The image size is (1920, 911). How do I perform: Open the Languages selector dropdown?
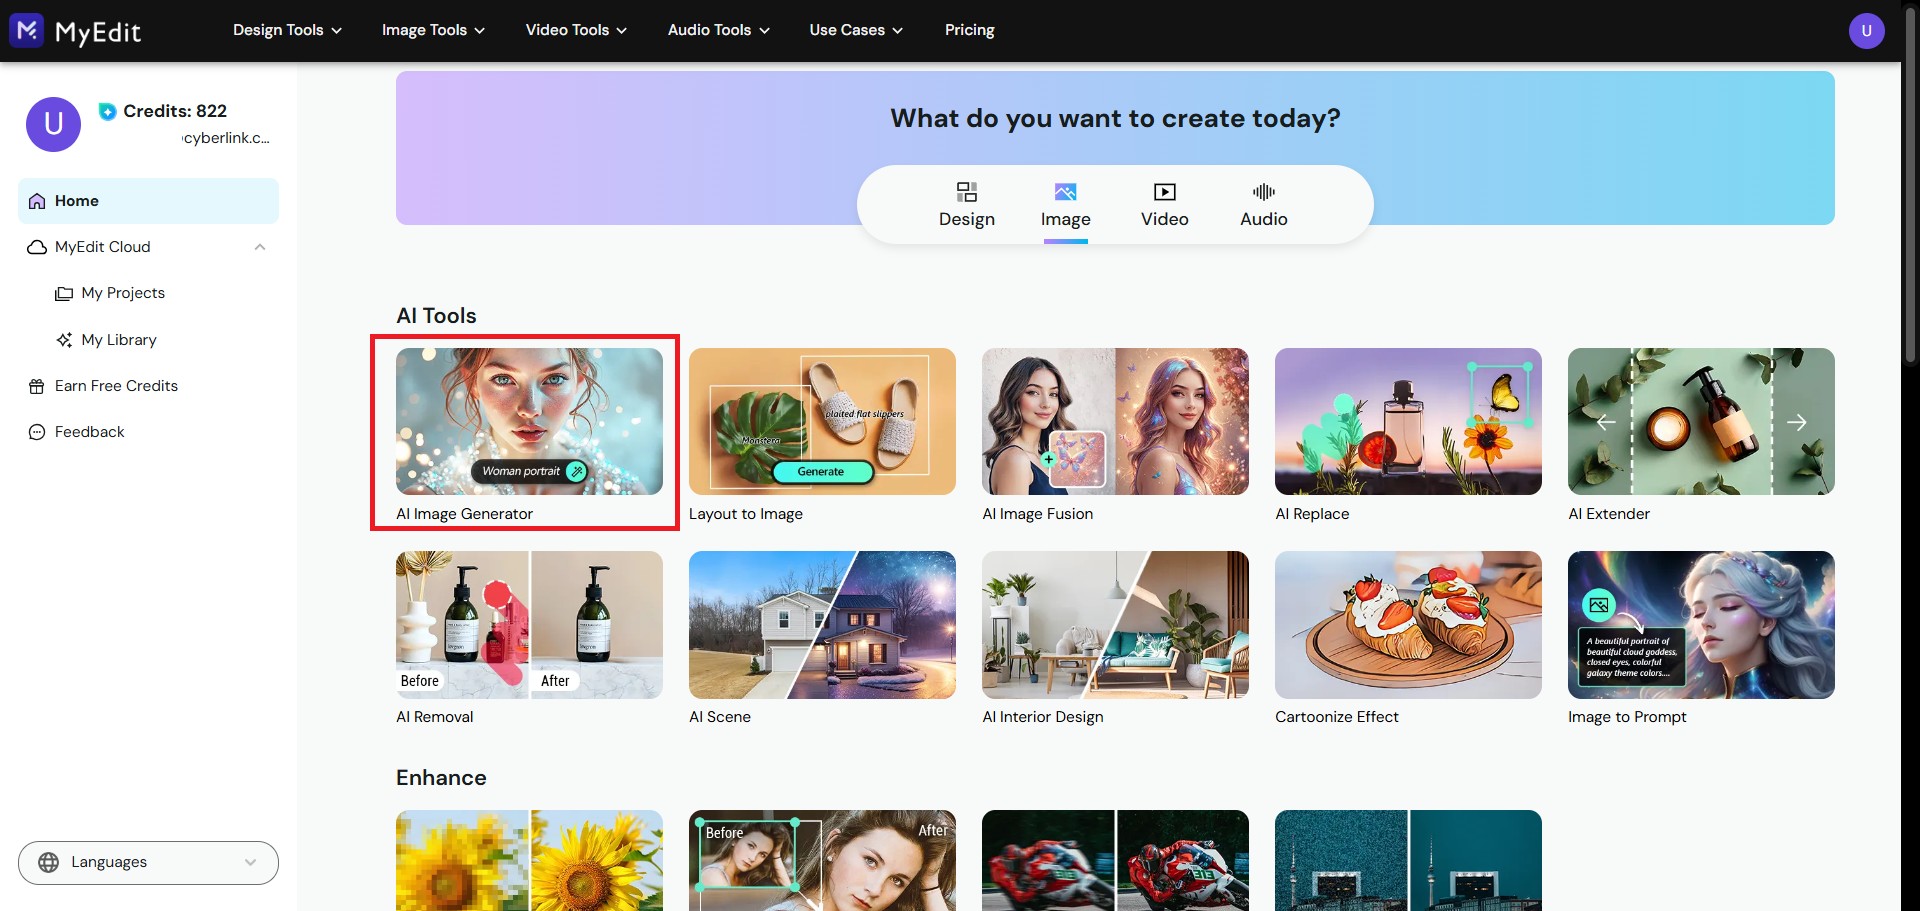(148, 863)
